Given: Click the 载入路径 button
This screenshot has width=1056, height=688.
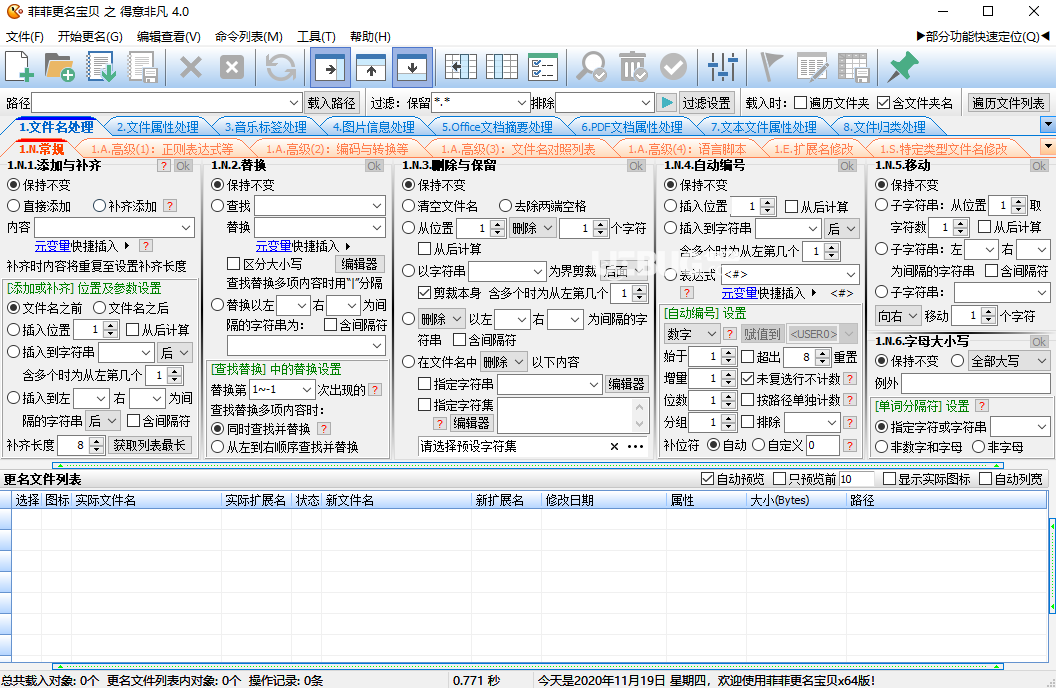Looking at the screenshot, I should point(331,103).
